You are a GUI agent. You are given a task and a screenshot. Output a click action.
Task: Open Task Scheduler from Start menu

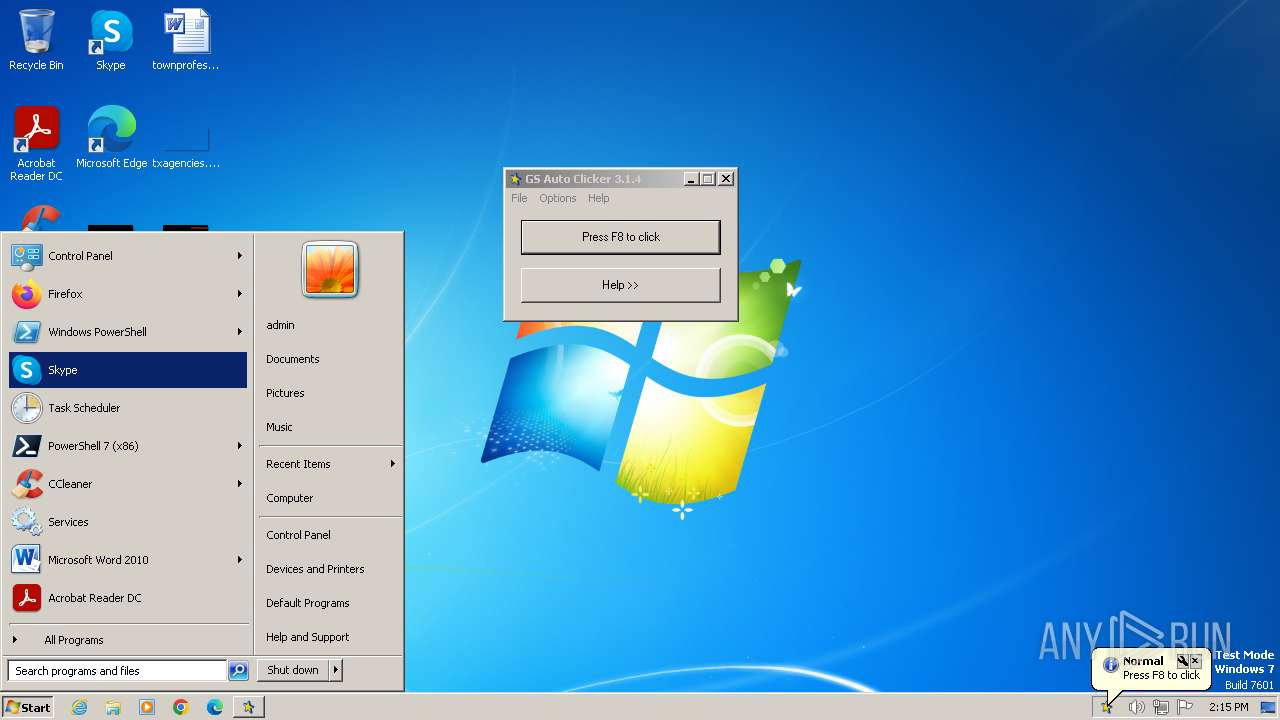[x=128, y=408]
